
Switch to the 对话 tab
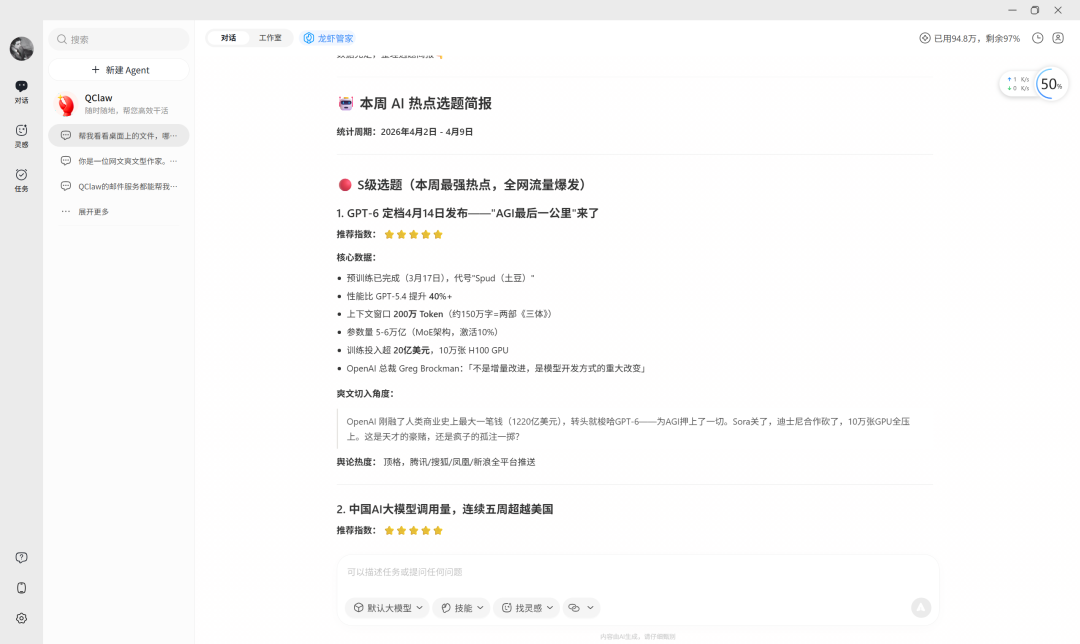click(229, 38)
